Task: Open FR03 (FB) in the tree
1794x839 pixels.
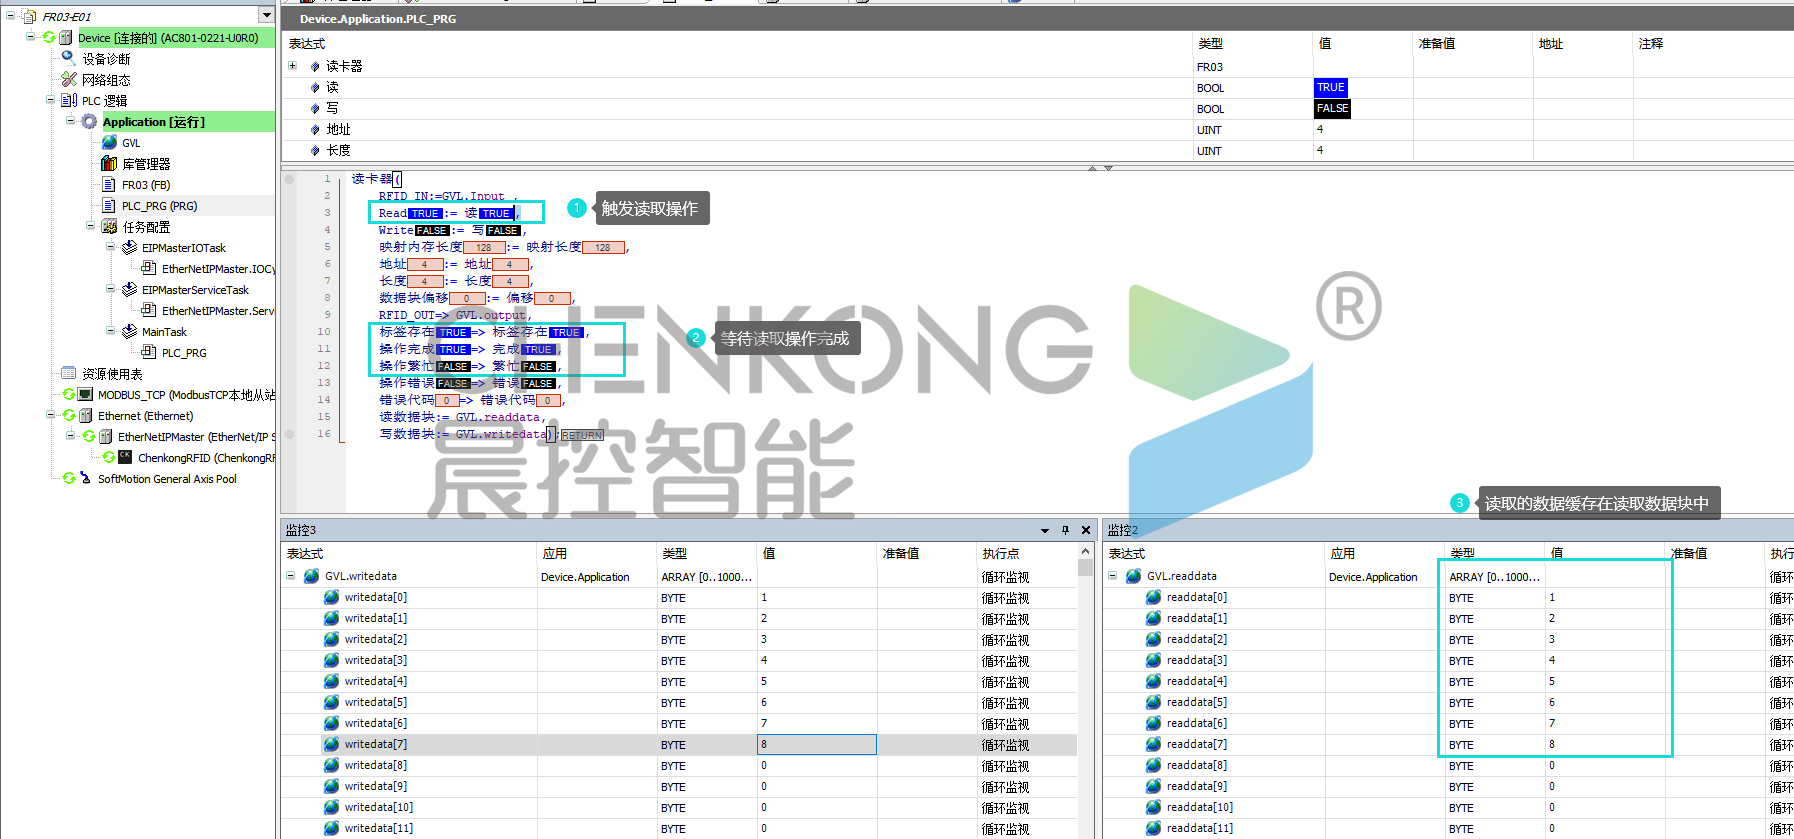Action: [x=146, y=185]
